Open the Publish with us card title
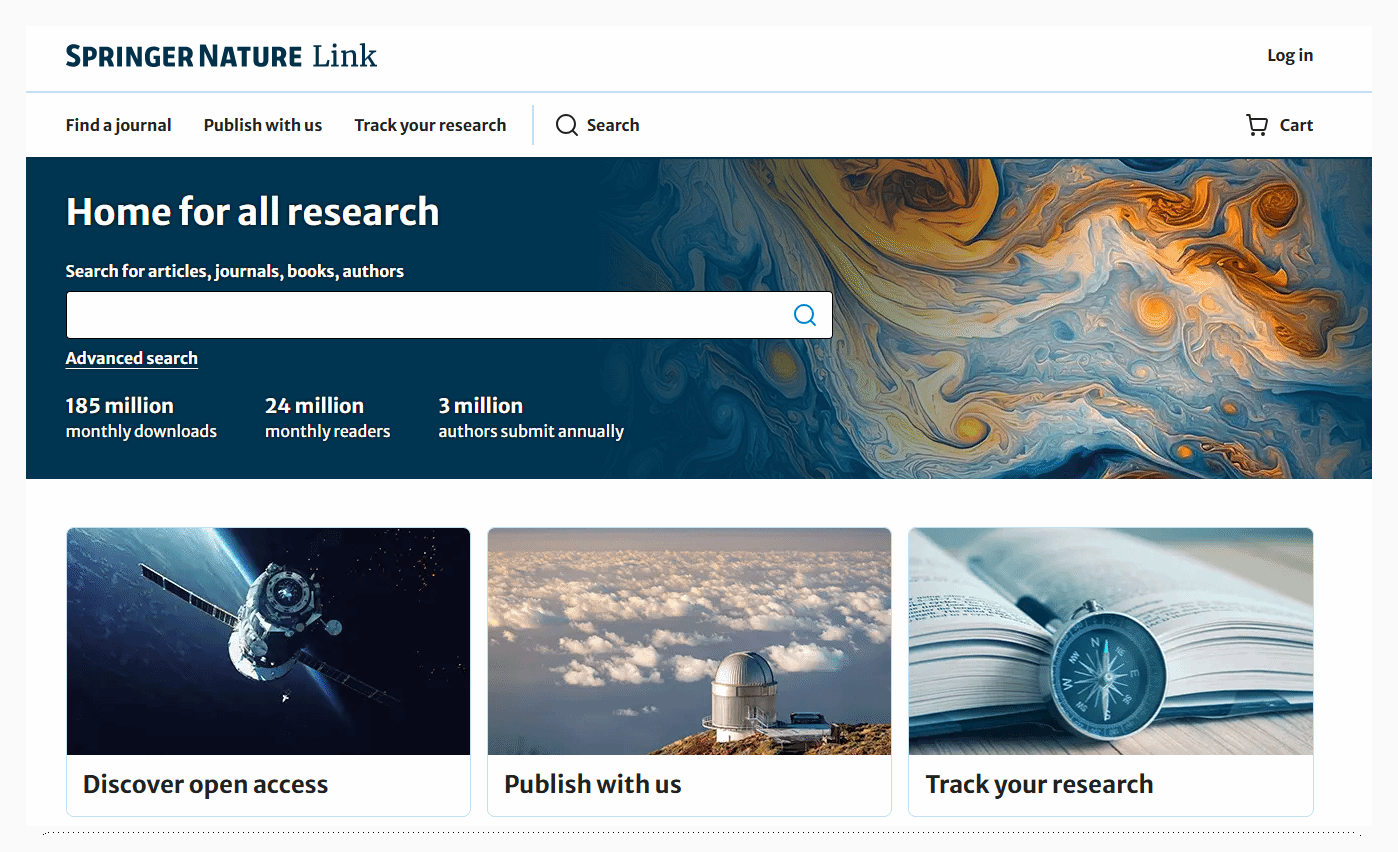This screenshot has width=1398, height=852. click(593, 785)
